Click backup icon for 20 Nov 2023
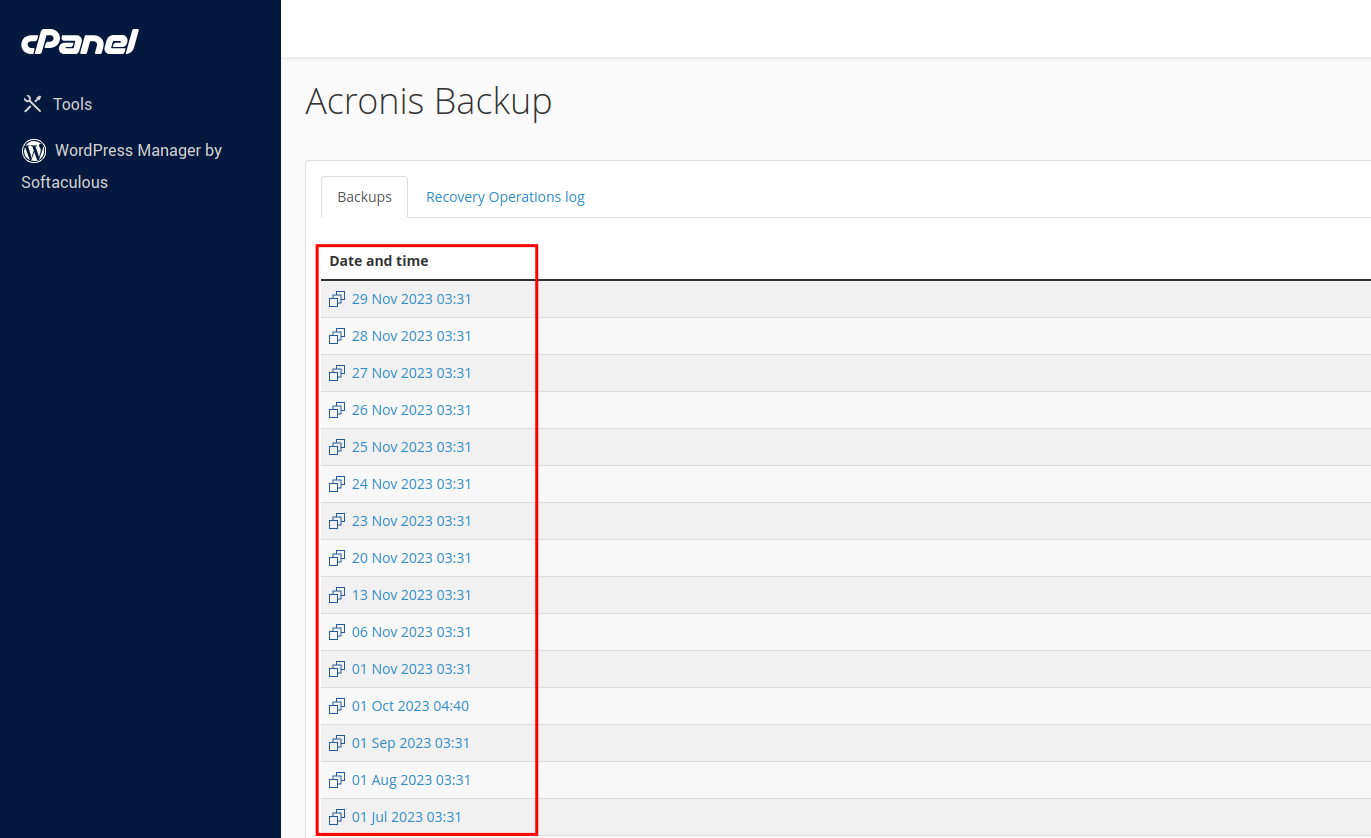The image size is (1371, 838). point(337,558)
